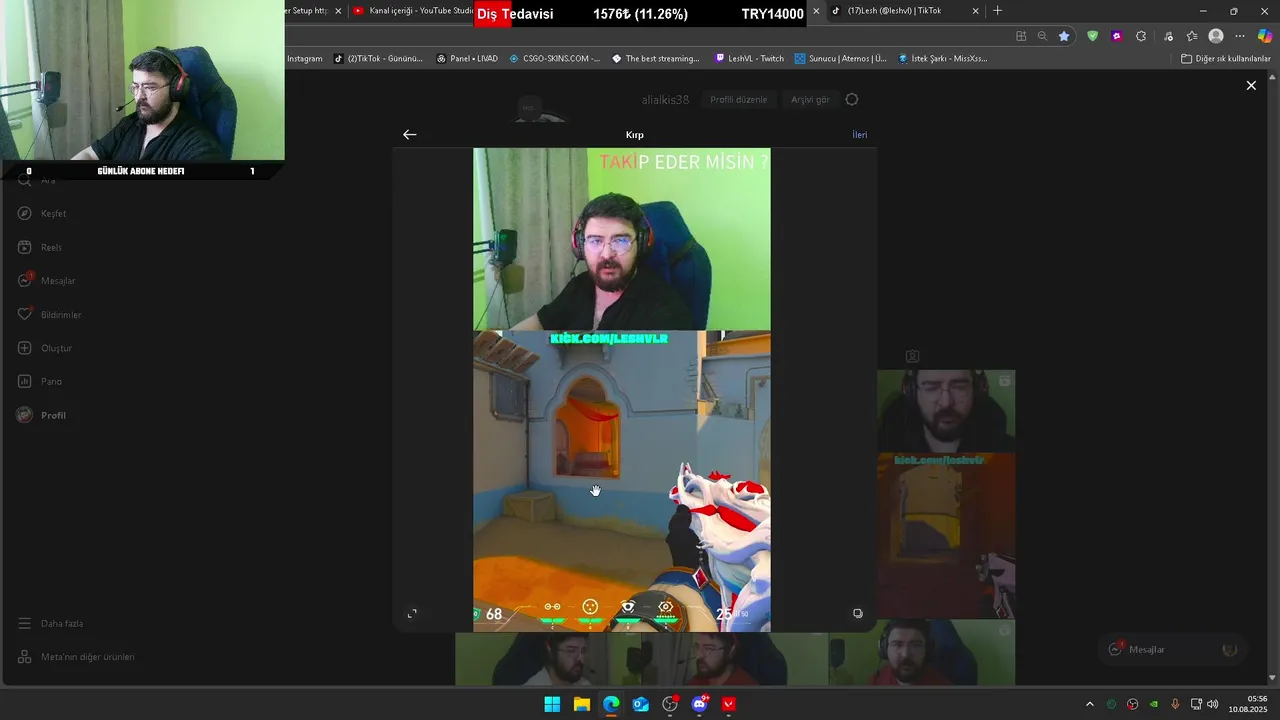Open Instagram bookmark
The image size is (1280, 720).
[x=305, y=59]
